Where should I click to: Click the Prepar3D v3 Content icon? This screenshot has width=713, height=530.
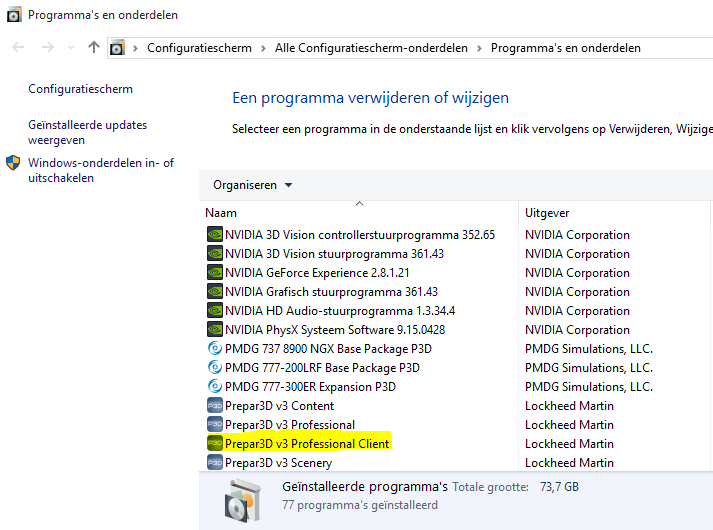point(215,405)
